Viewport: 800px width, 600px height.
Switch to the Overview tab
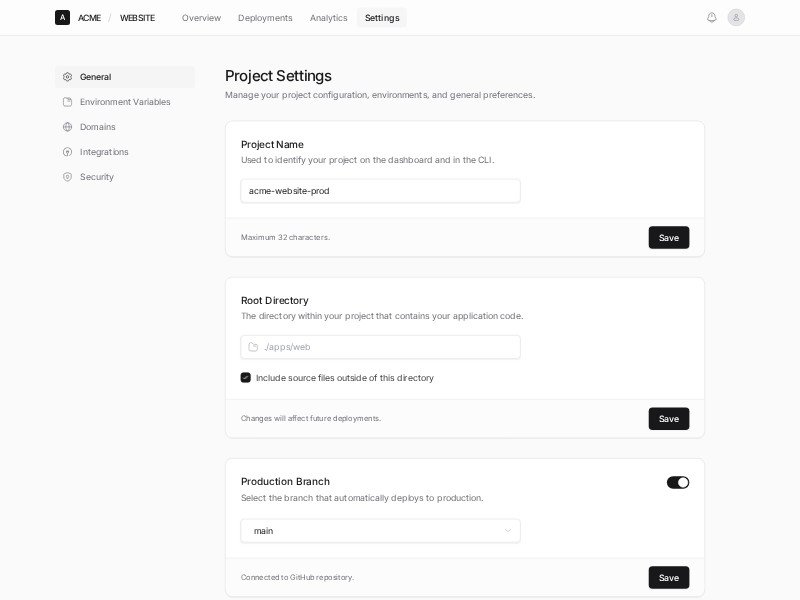point(201,18)
